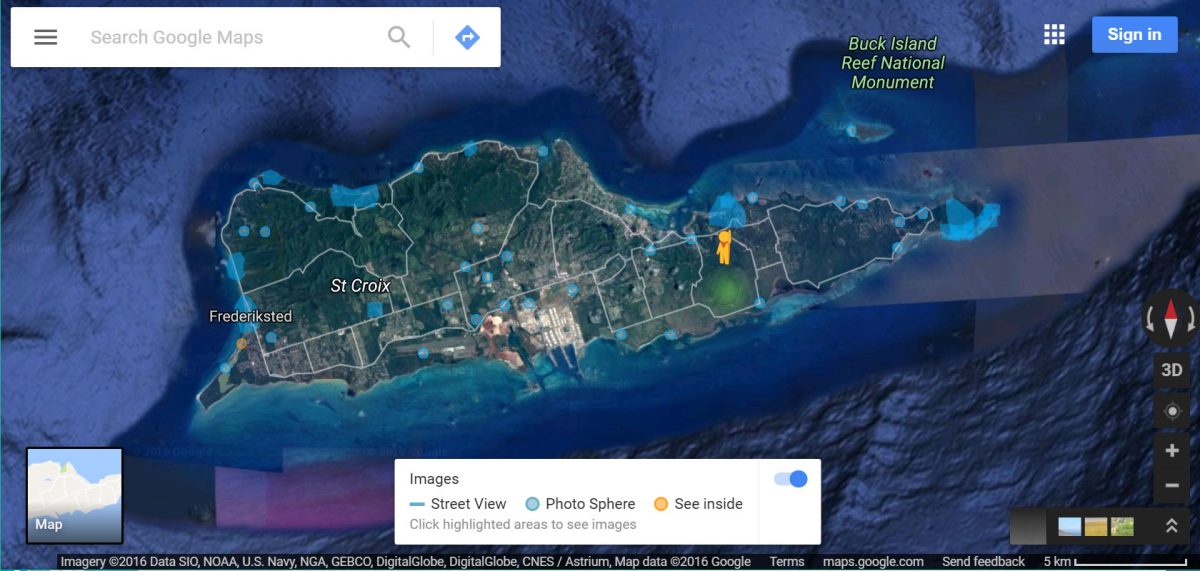Click the Frederiksted town label

250,316
